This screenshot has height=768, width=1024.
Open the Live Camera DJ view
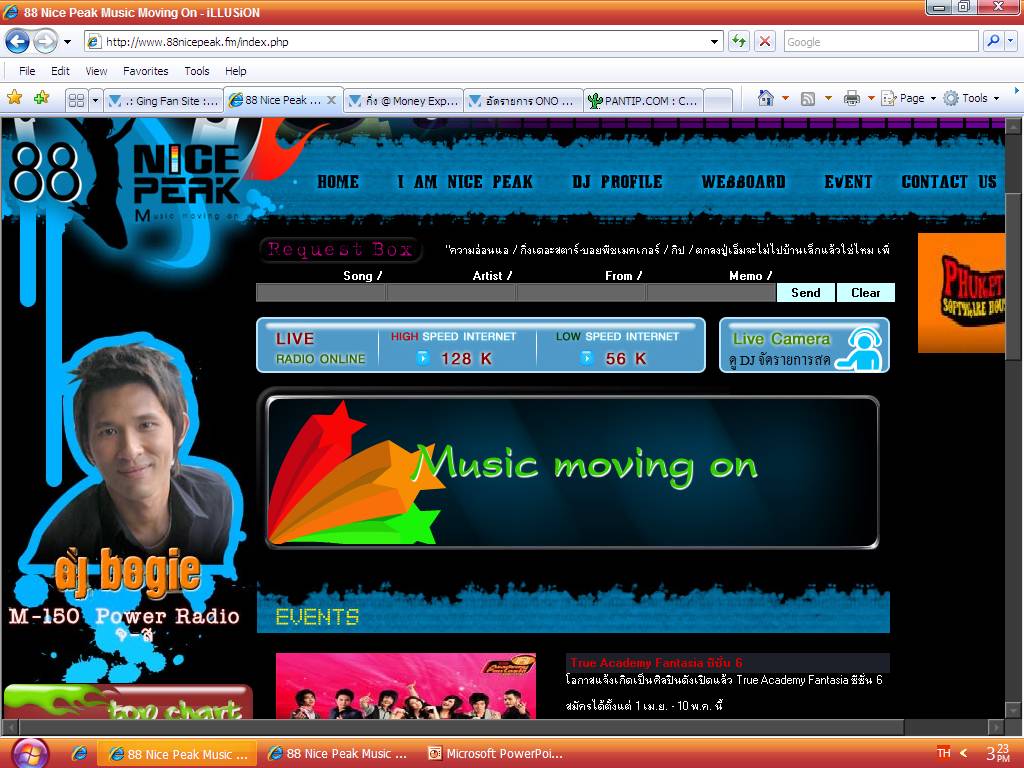pyautogui.click(x=804, y=345)
